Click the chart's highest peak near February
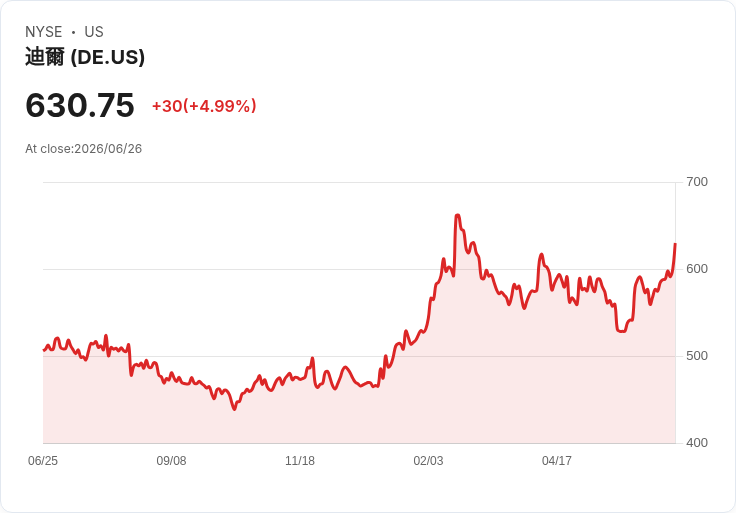Image resolution: width=736 pixels, height=513 pixels. pos(458,215)
